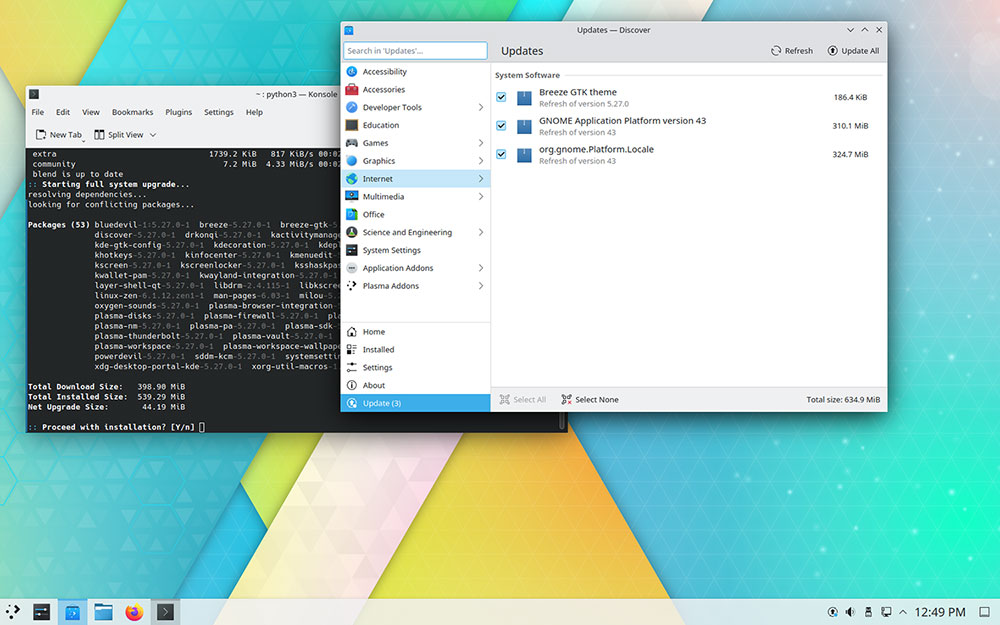The width and height of the screenshot is (1000, 625).
Task: Open the application launcher in taskbar
Action: click(13, 612)
